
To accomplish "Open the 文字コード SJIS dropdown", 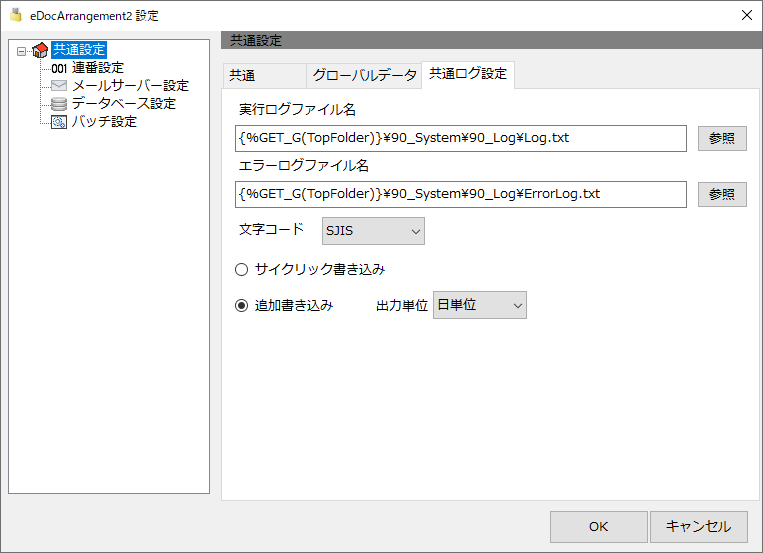I will [x=373, y=231].
